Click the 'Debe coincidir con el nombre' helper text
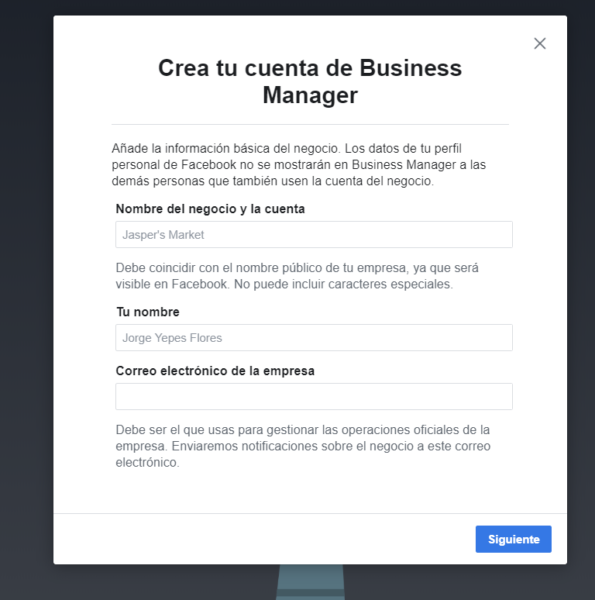The width and height of the screenshot is (595, 600). point(297,276)
